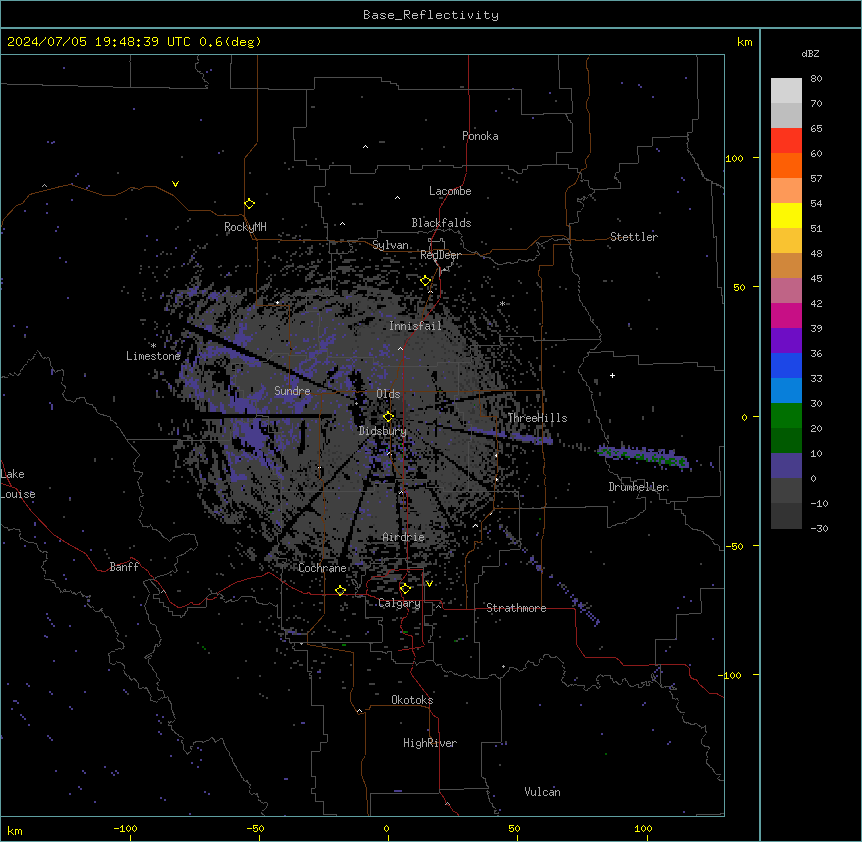Click the 36 dBZ blue color swatch
The height and width of the screenshot is (842, 862).
point(786,365)
